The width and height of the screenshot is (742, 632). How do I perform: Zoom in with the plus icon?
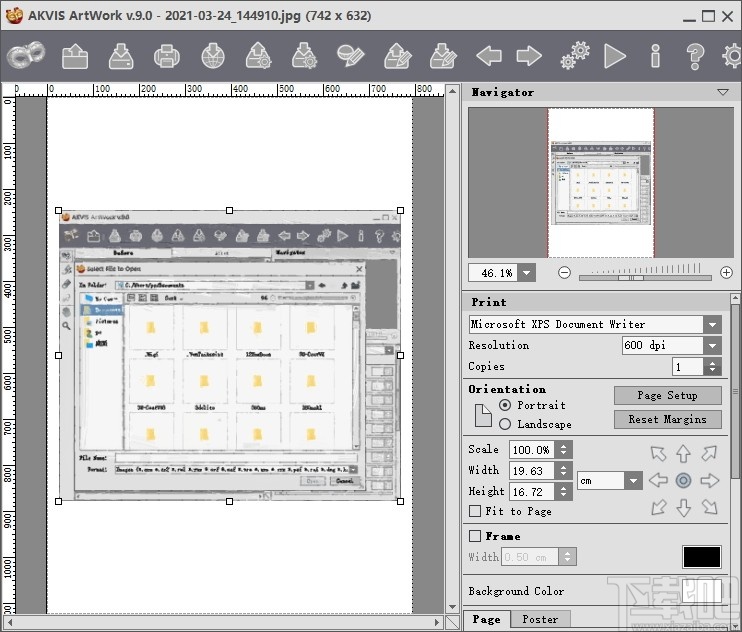point(726,272)
